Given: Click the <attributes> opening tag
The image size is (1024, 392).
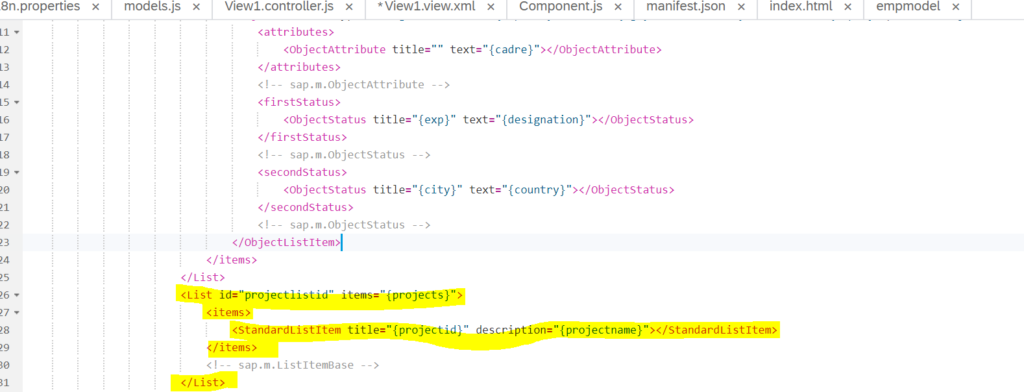Looking at the screenshot, I should tap(296, 32).
